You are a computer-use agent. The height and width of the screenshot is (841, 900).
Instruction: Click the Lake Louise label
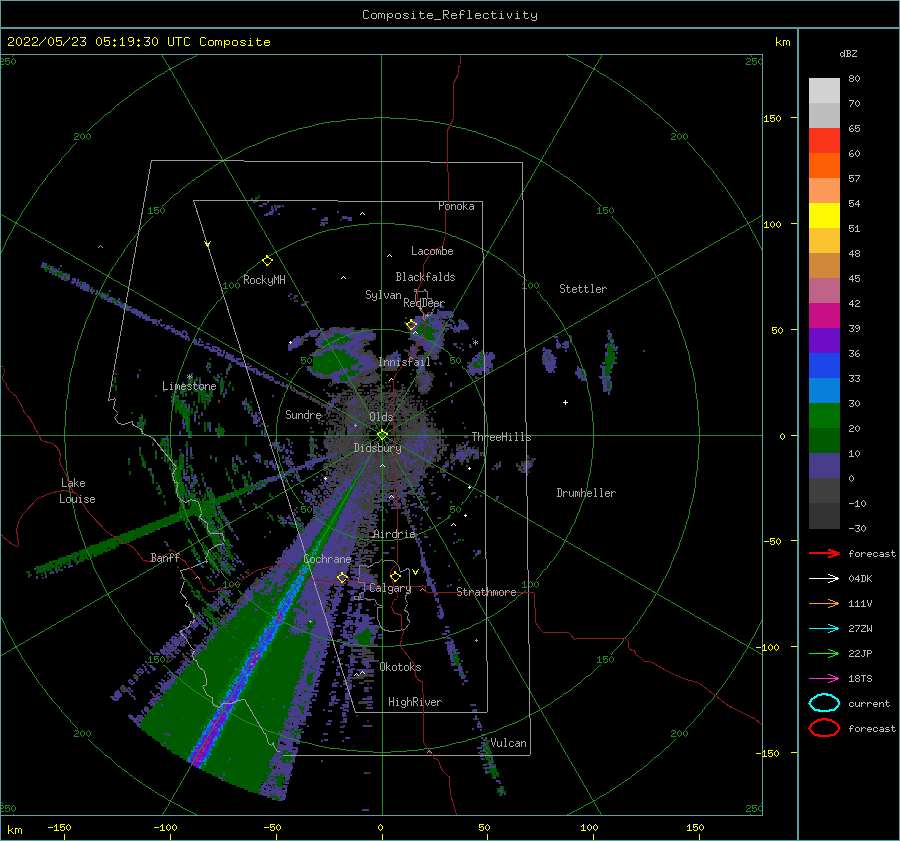click(77, 491)
